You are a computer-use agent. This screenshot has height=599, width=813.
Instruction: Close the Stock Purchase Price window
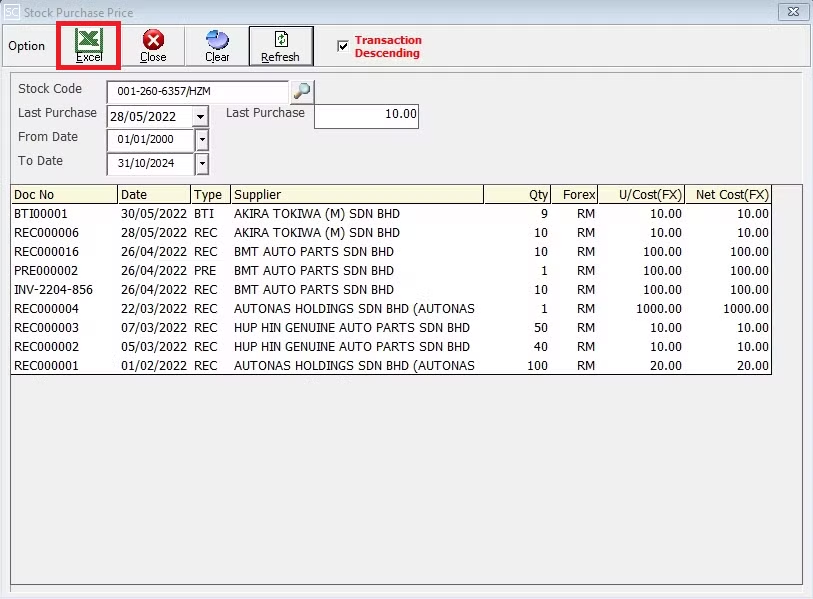point(793,12)
